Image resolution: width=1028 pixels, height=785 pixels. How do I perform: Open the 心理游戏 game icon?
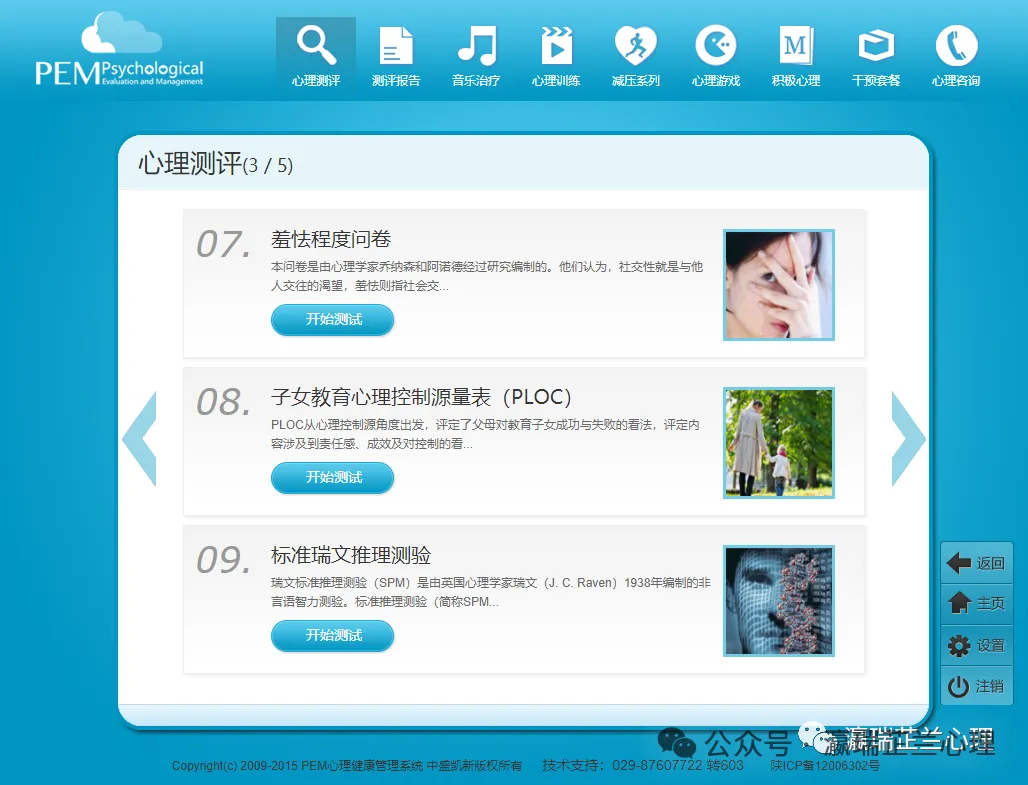tap(716, 47)
